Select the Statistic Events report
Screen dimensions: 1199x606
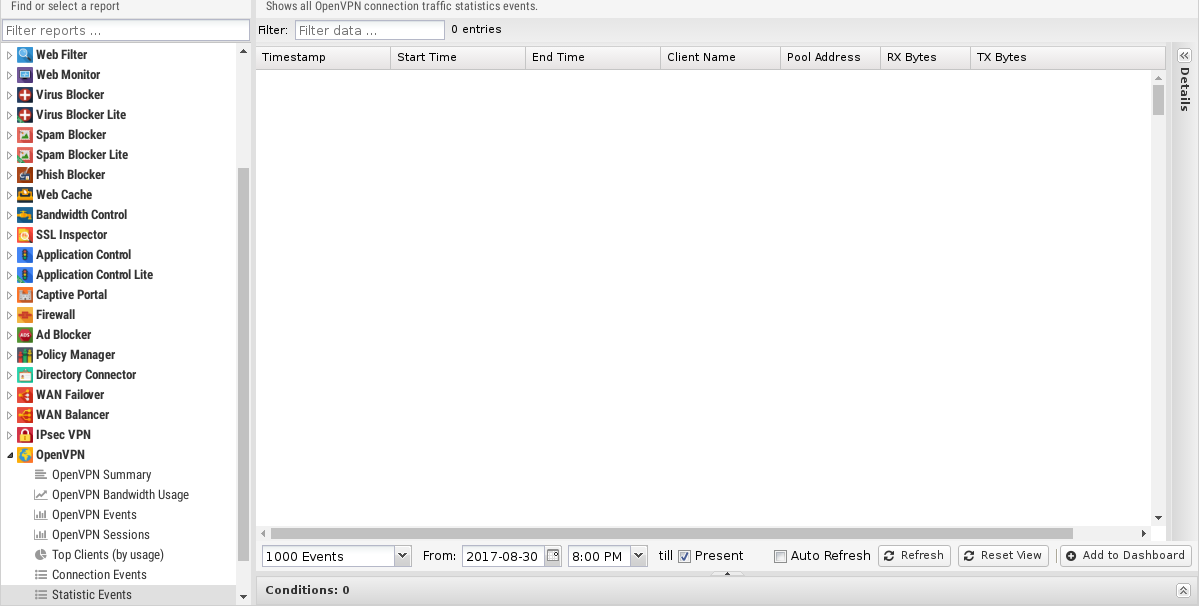click(91, 595)
